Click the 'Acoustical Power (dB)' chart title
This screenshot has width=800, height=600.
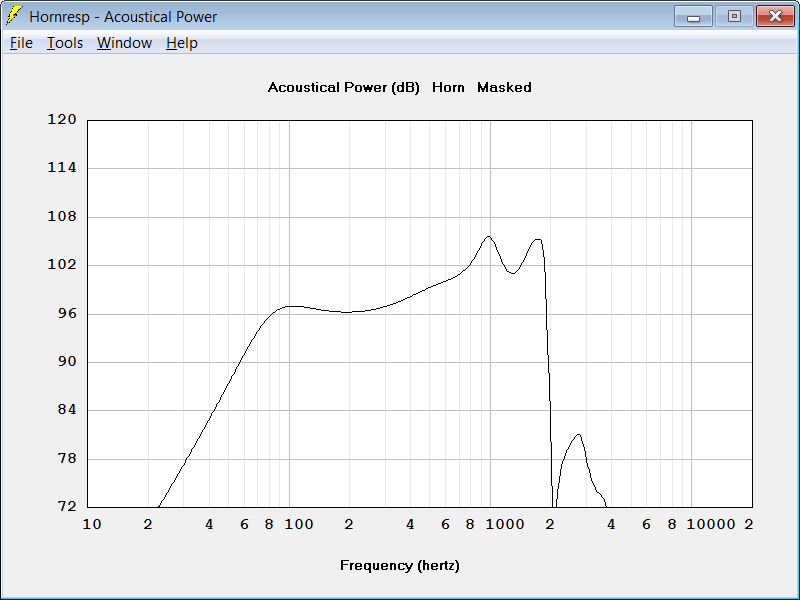(x=343, y=87)
